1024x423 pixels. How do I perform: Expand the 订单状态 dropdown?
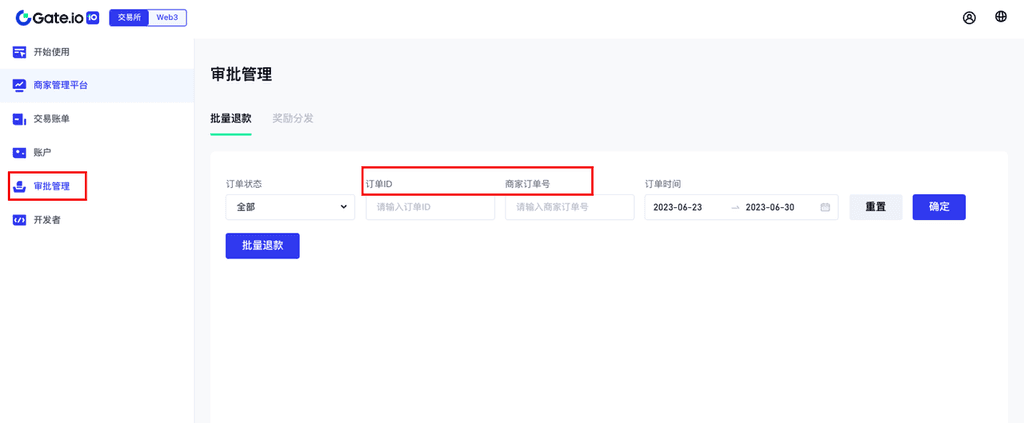coord(290,207)
